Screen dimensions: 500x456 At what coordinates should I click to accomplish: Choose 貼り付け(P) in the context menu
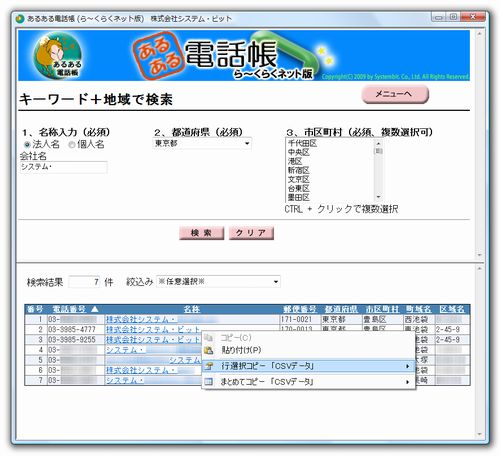(308, 350)
